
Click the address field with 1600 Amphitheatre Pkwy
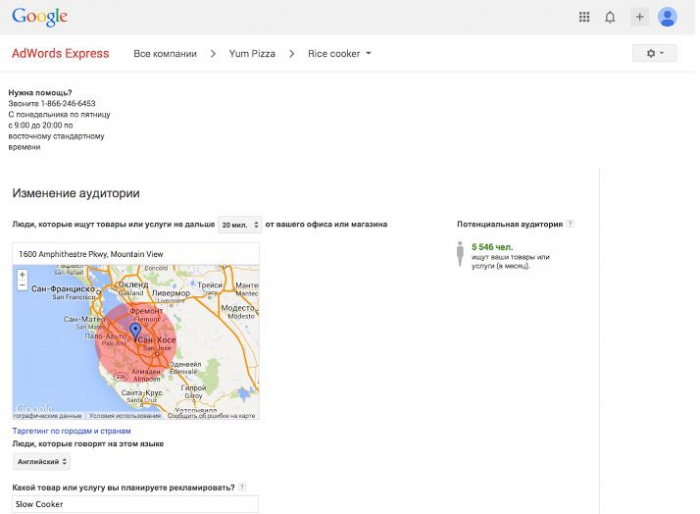pos(135,254)
